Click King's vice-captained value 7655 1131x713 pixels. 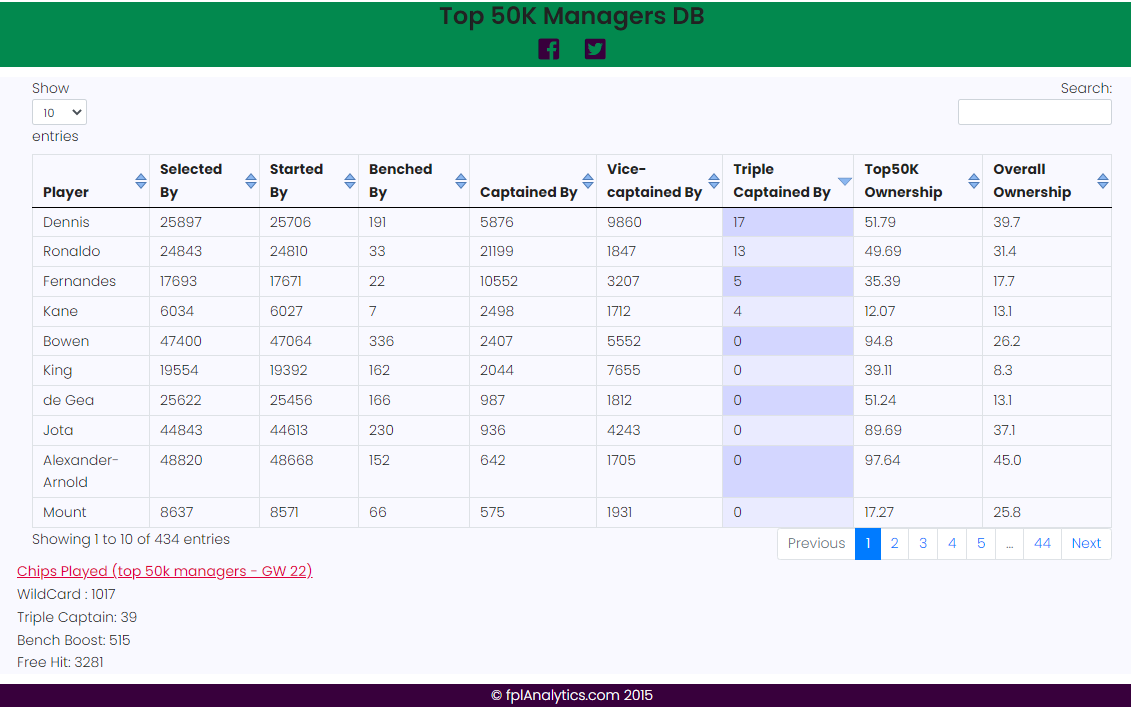coord(624,370)
